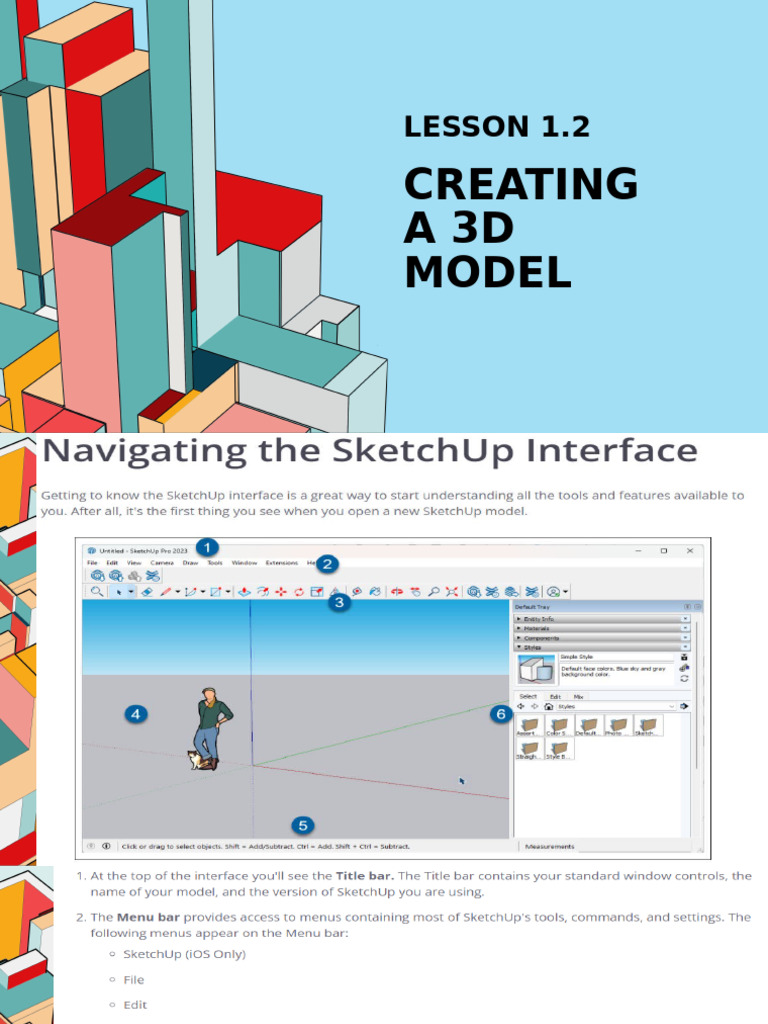Open the user account icon
This screenshot has height=1024, width=768.
coord(554,592)
